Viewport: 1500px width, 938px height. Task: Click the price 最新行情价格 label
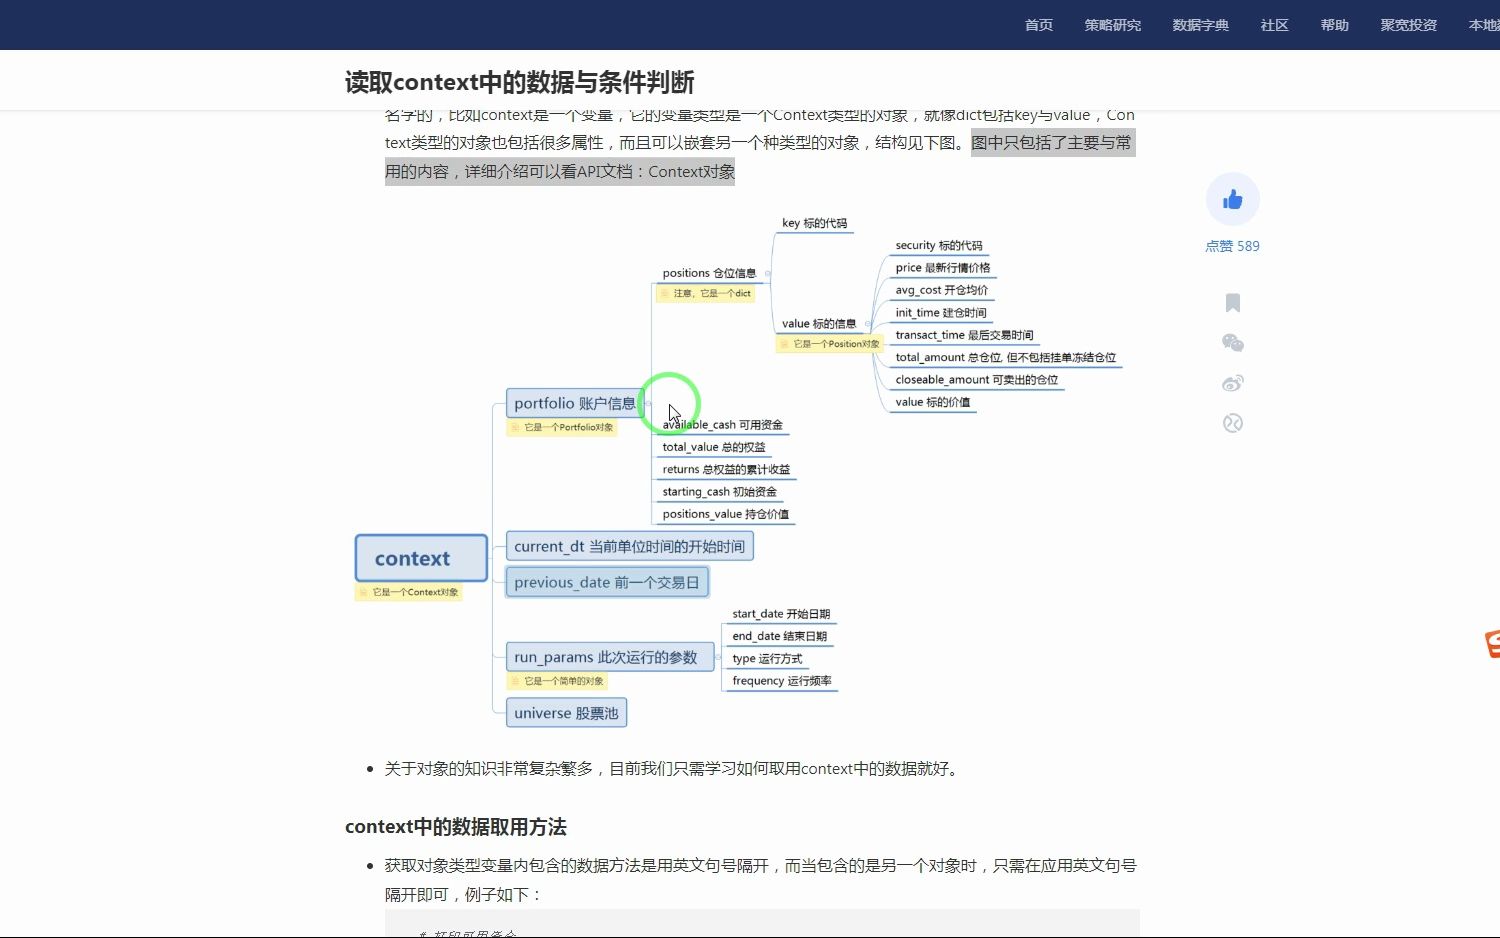943,268
